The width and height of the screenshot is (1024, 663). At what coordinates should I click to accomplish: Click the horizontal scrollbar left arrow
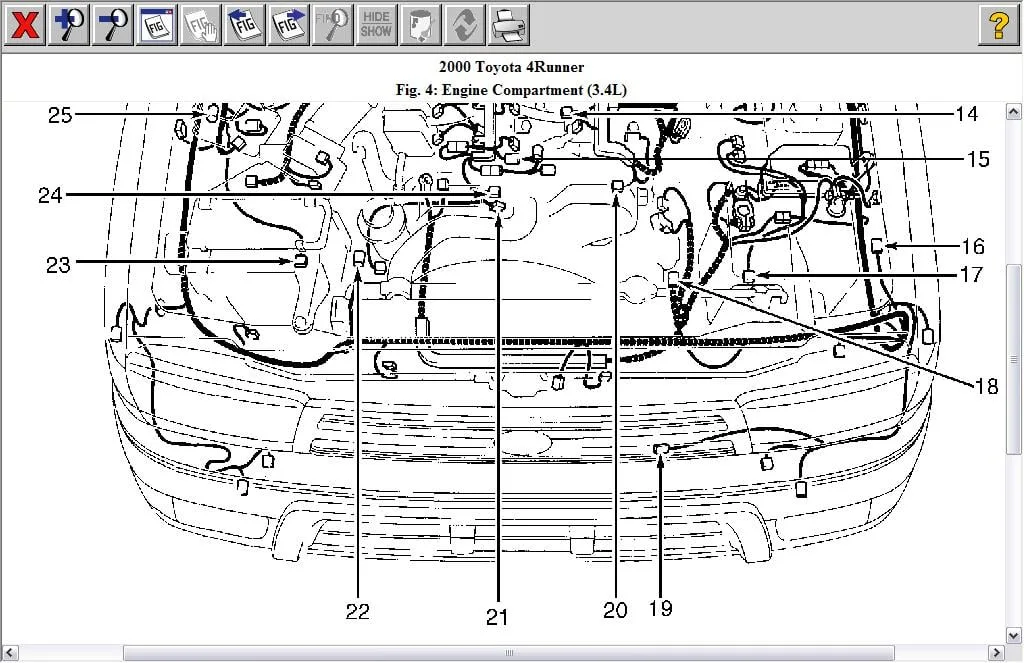coord(9,653)
